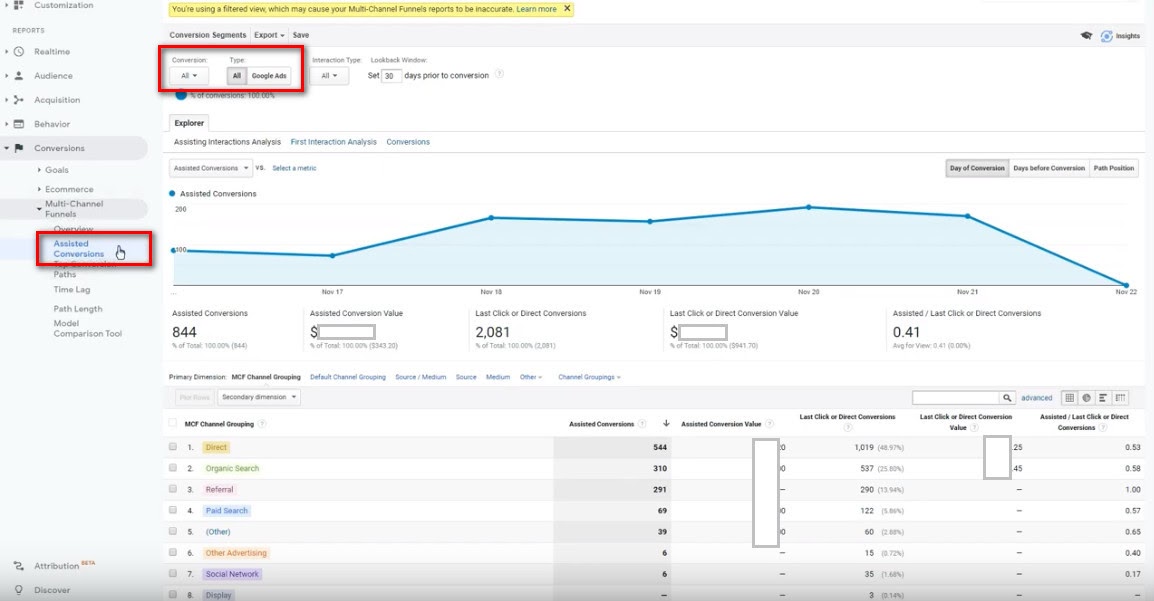
Task: Click the Discover lightbulb icon
Action: coord(19,590)
